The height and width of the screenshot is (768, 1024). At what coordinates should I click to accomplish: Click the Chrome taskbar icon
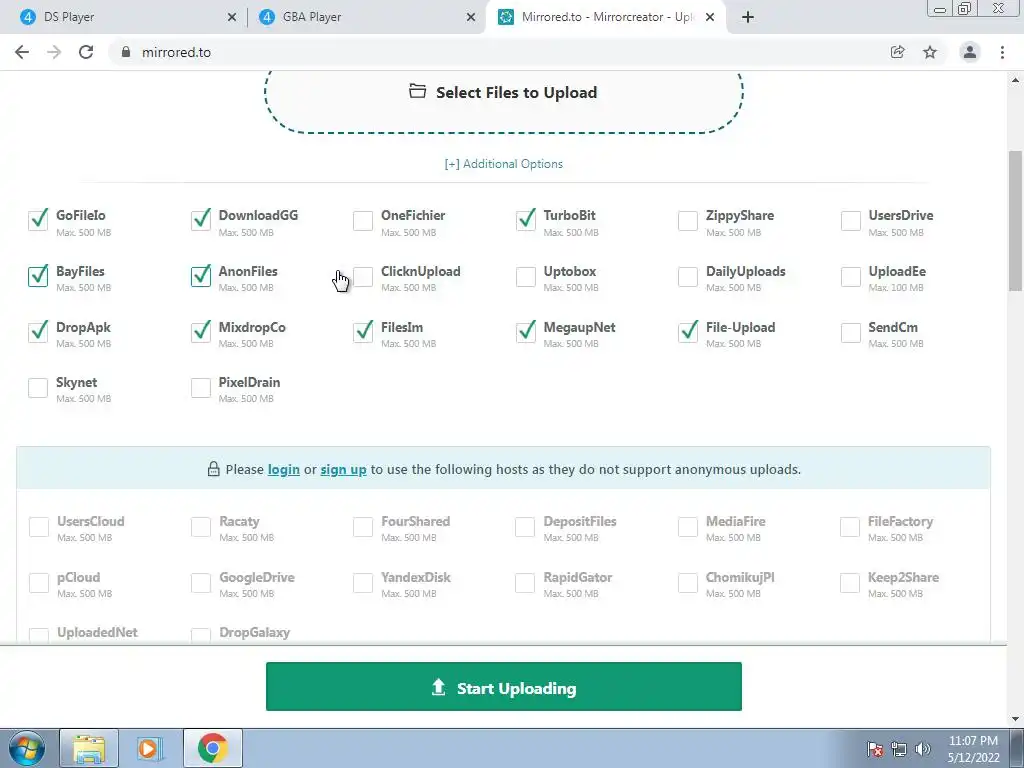tap(212, 748)
